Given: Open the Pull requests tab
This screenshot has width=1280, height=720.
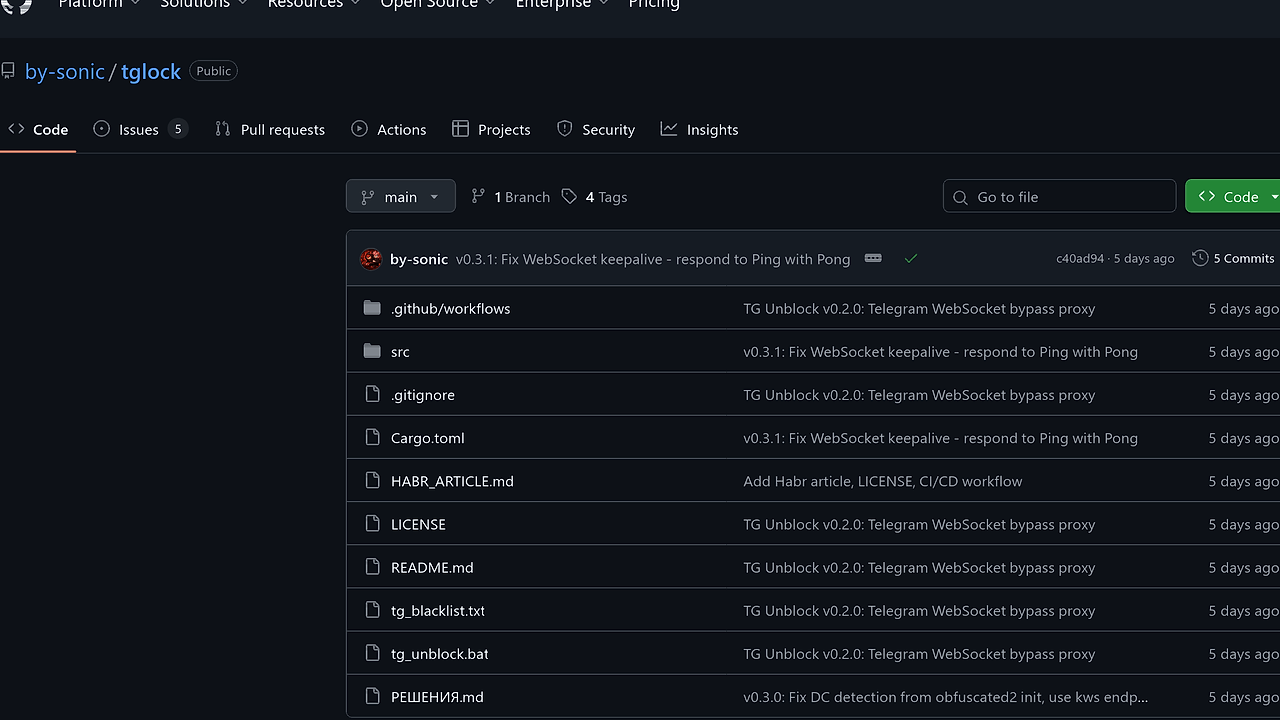Looking at the screenshot, I should [270, 129].
